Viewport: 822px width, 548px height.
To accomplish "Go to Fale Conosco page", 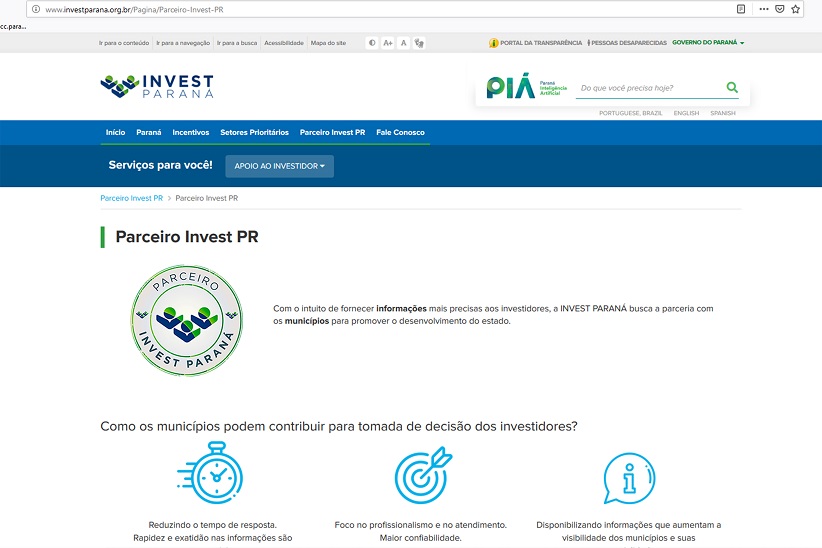I will pyautogui.click(x=400, y=132).
